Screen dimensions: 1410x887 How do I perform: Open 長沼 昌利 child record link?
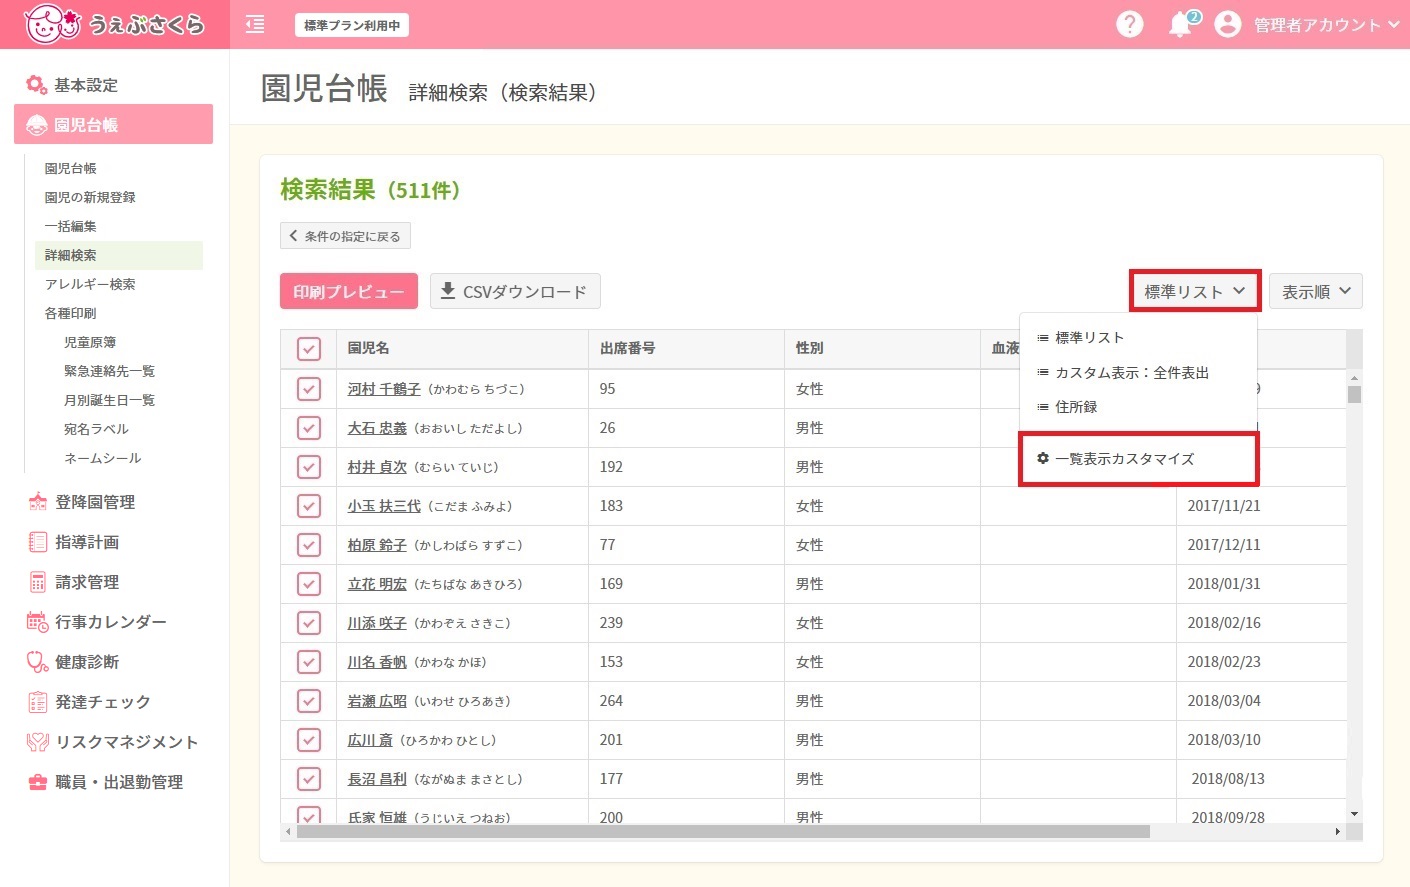click(x=377, y=779)
